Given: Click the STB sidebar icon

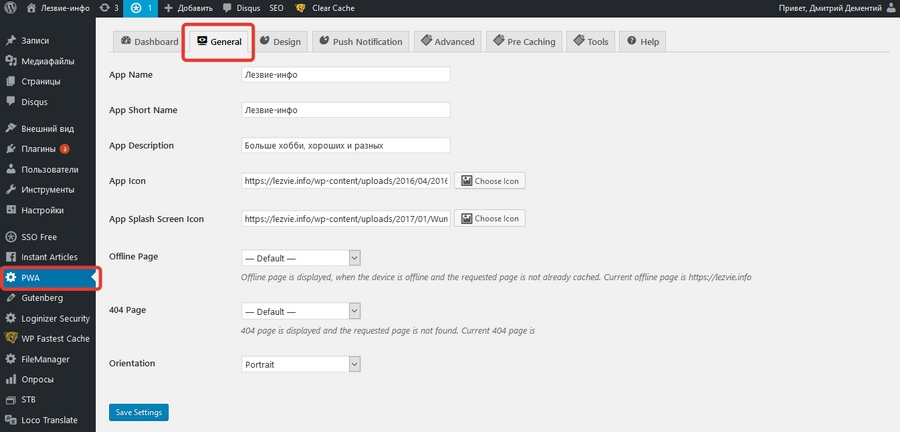Looking at the screenshot, I should (10, 399).
